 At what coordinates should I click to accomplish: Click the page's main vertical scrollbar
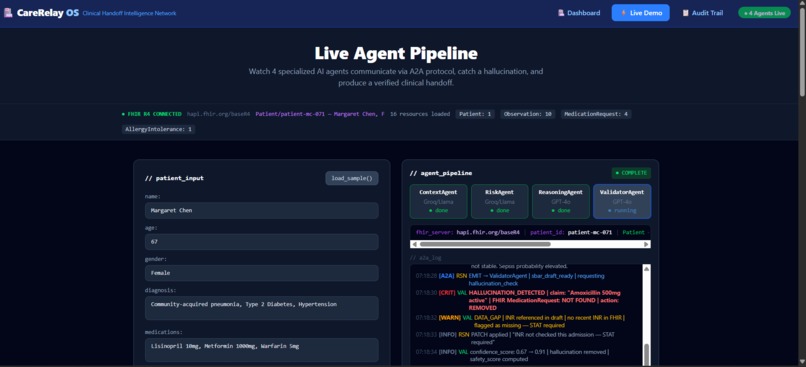[x=802, y=51]
